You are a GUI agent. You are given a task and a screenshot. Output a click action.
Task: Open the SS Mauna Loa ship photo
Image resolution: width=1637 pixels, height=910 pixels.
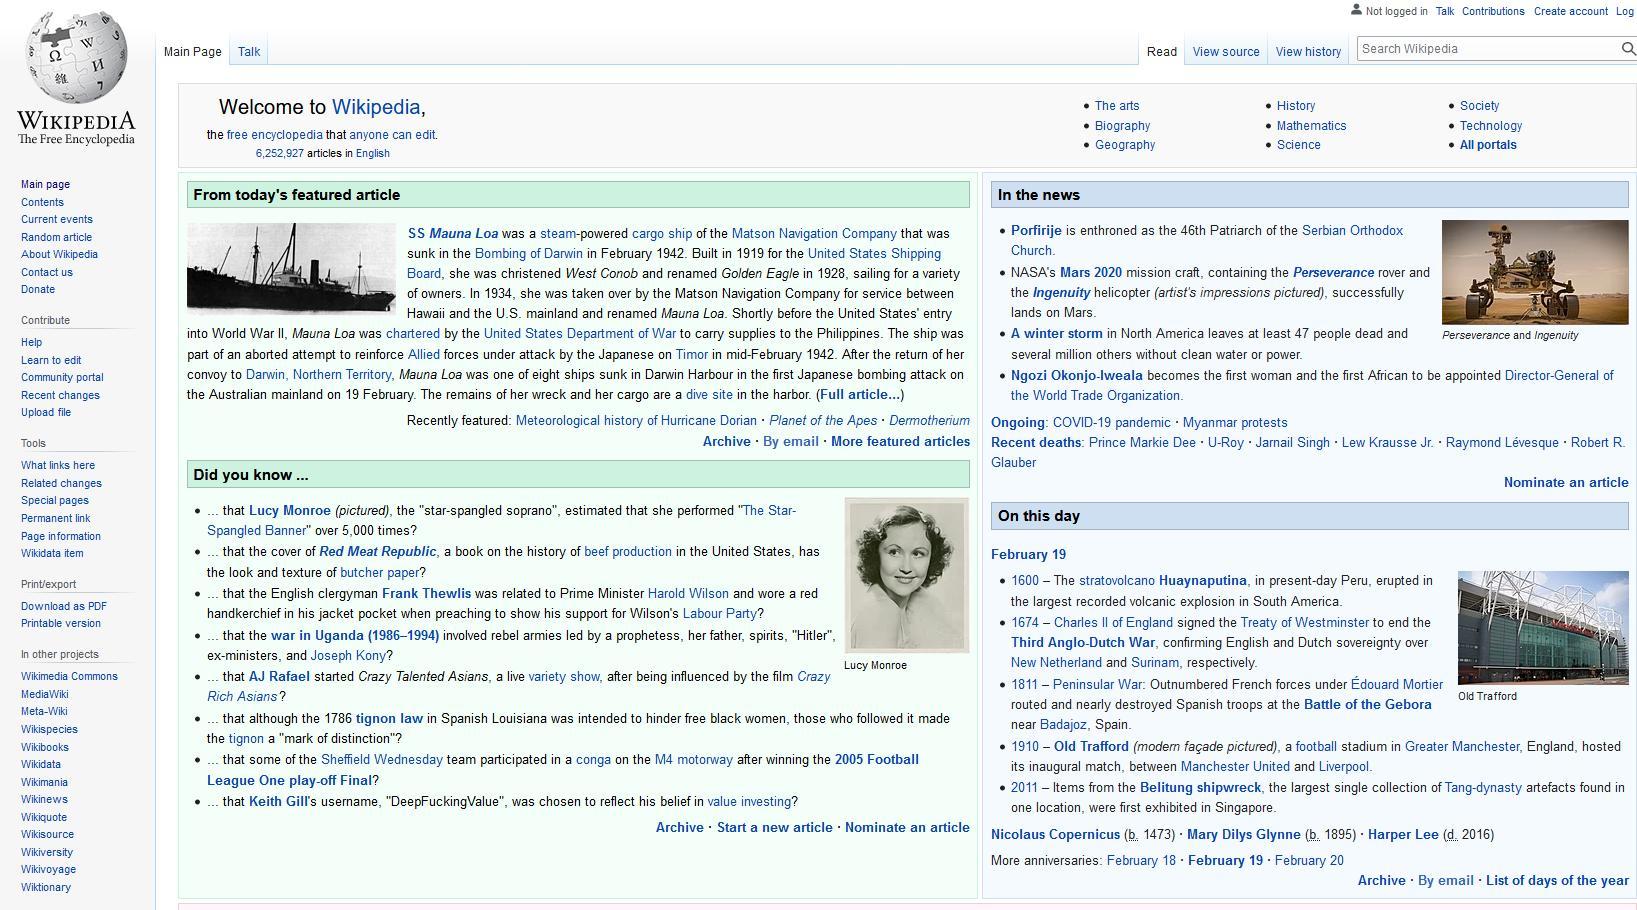coord(291,268)
